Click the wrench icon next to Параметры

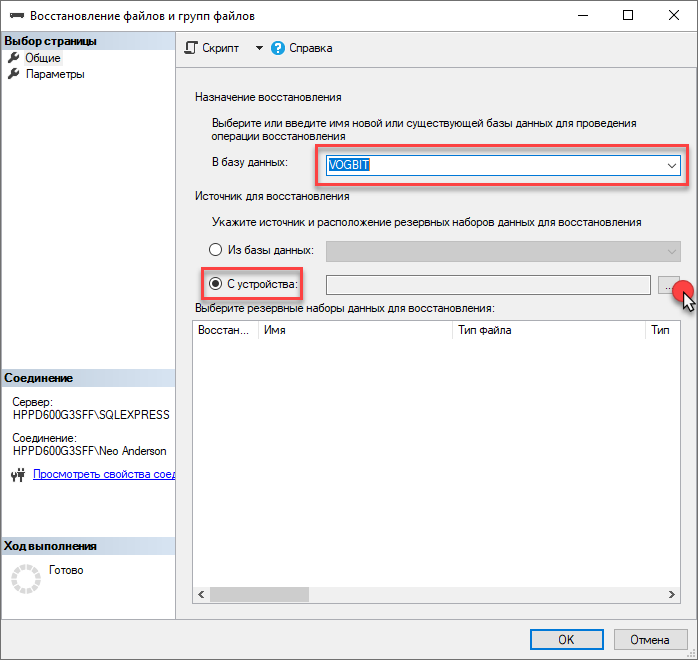pos(14,73)
